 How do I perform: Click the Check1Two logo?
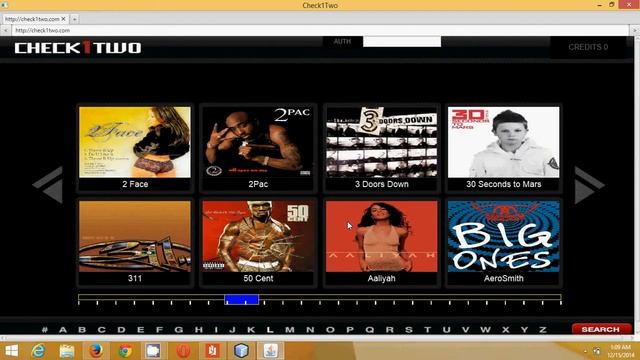[78, 48]
